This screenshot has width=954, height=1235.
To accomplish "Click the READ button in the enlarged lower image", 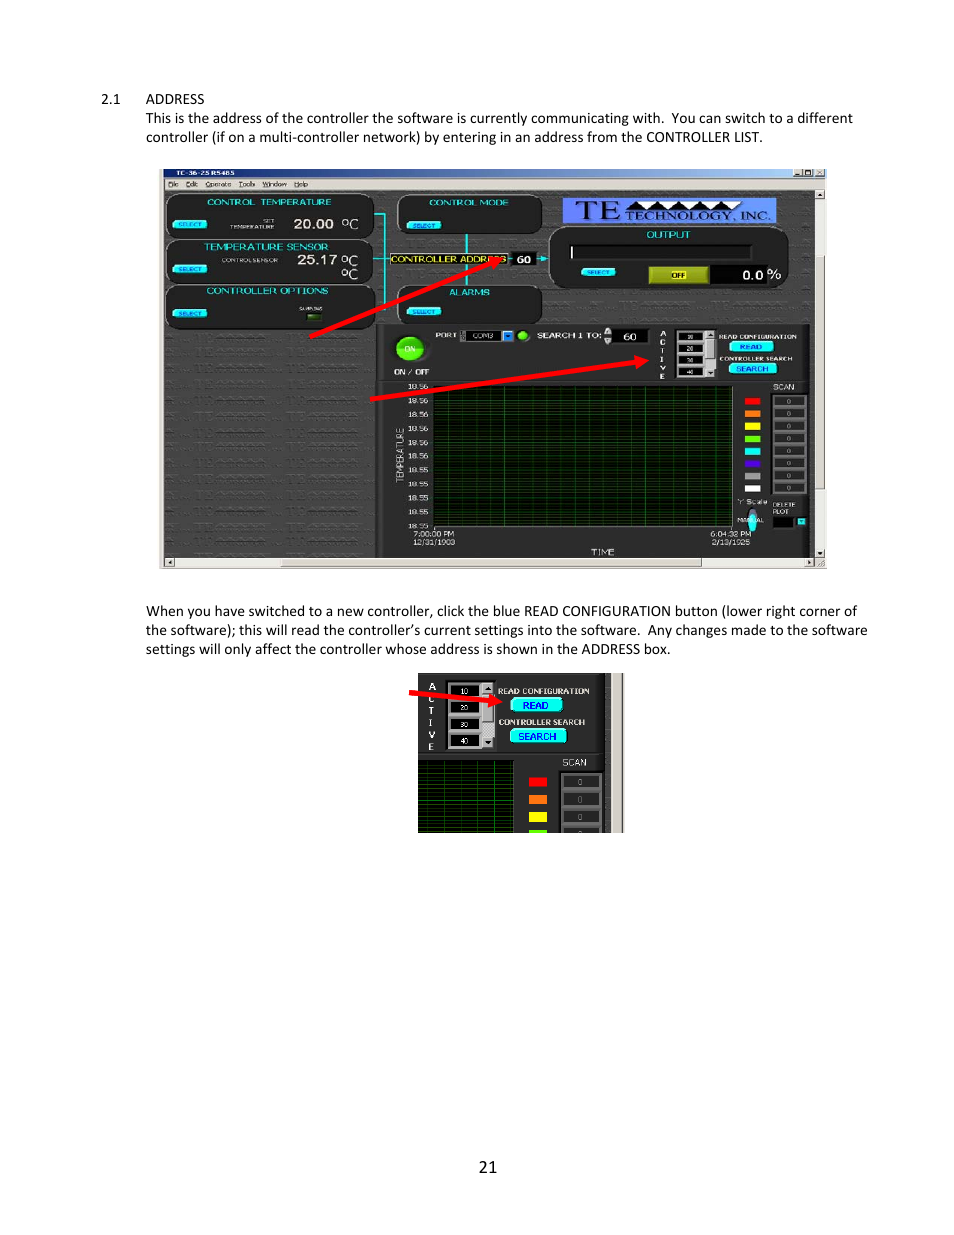I will click(x=536, y=705).
